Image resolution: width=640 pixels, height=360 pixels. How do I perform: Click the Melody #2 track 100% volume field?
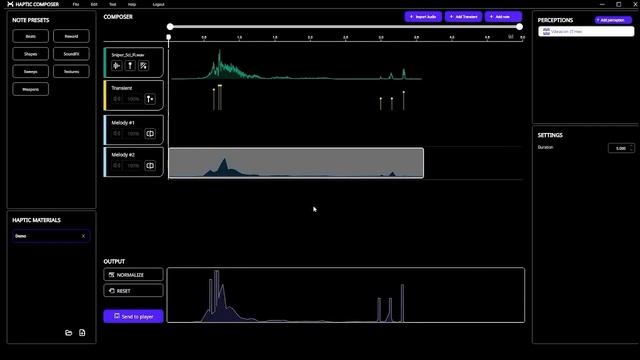pos(133,166)
